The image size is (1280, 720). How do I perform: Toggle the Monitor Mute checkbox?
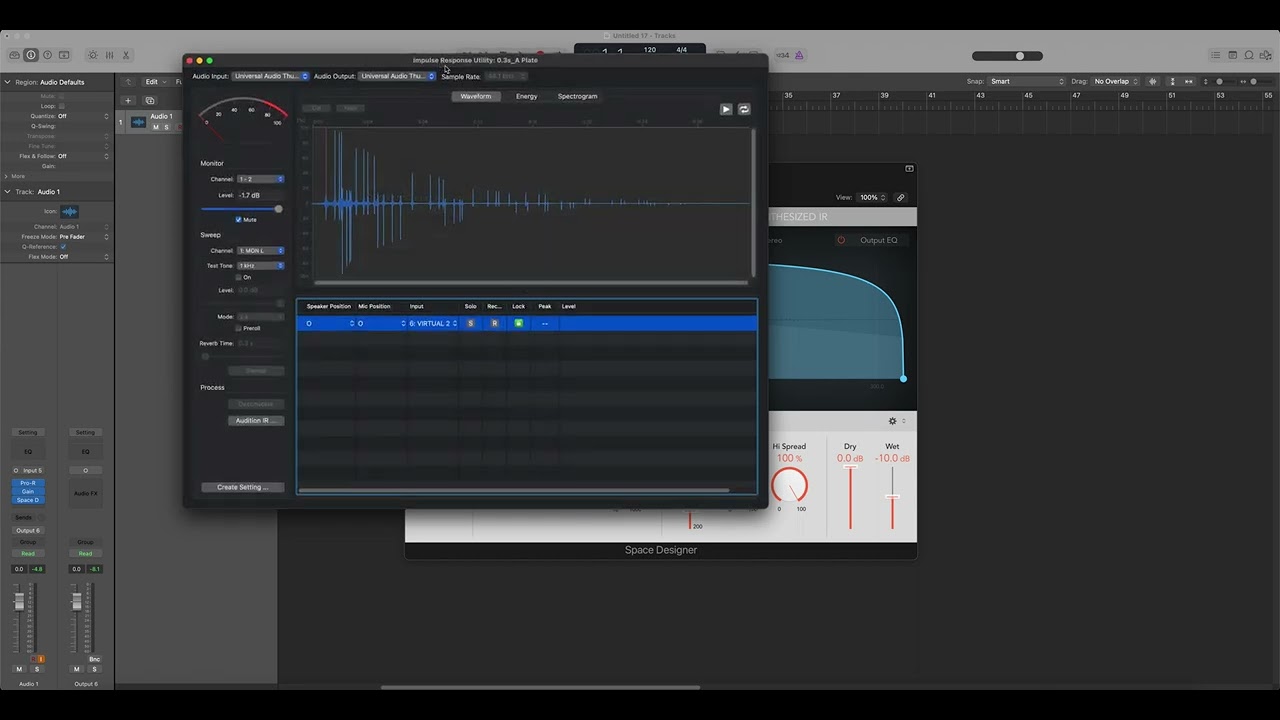(238, 219)
